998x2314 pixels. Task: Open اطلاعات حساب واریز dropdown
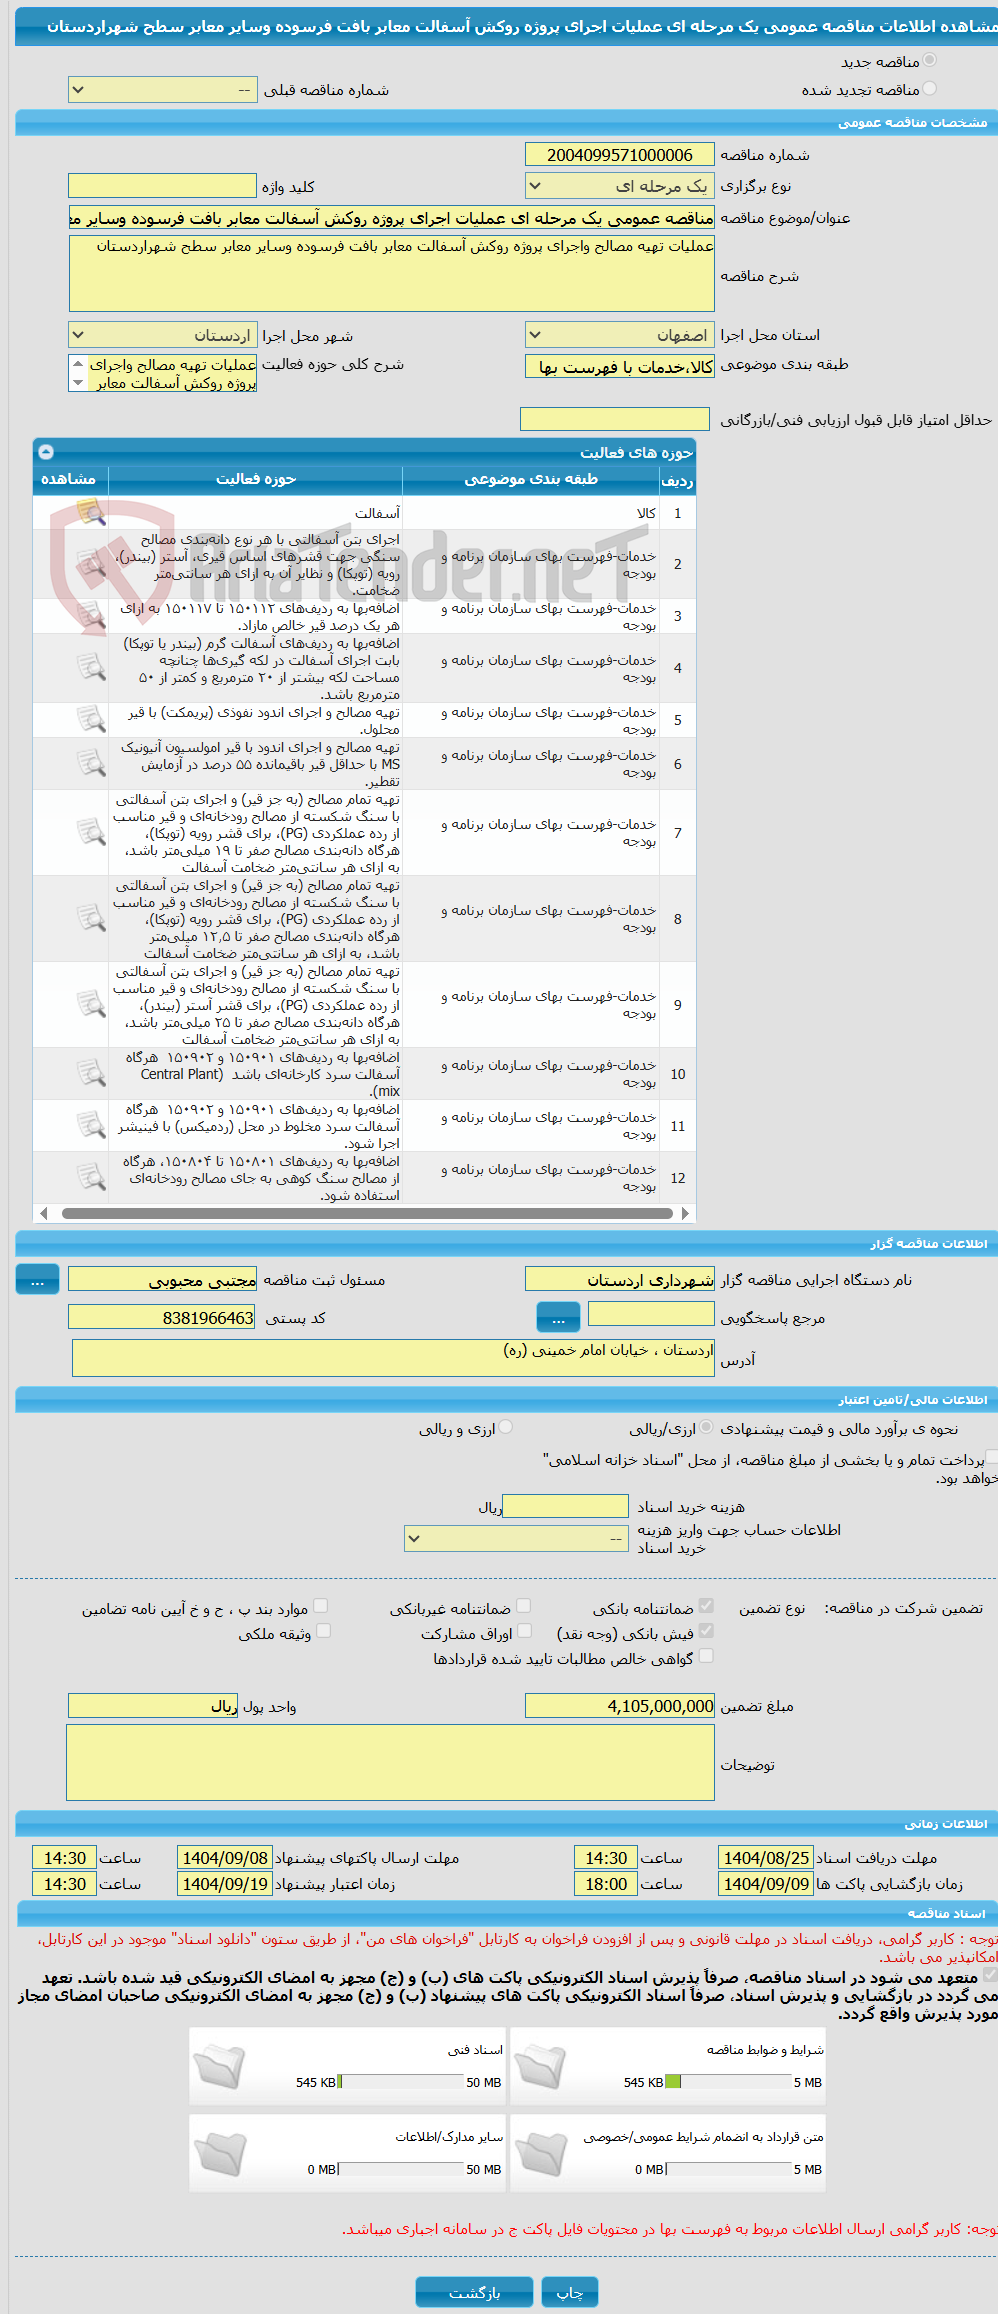(x=516, y=1539)
